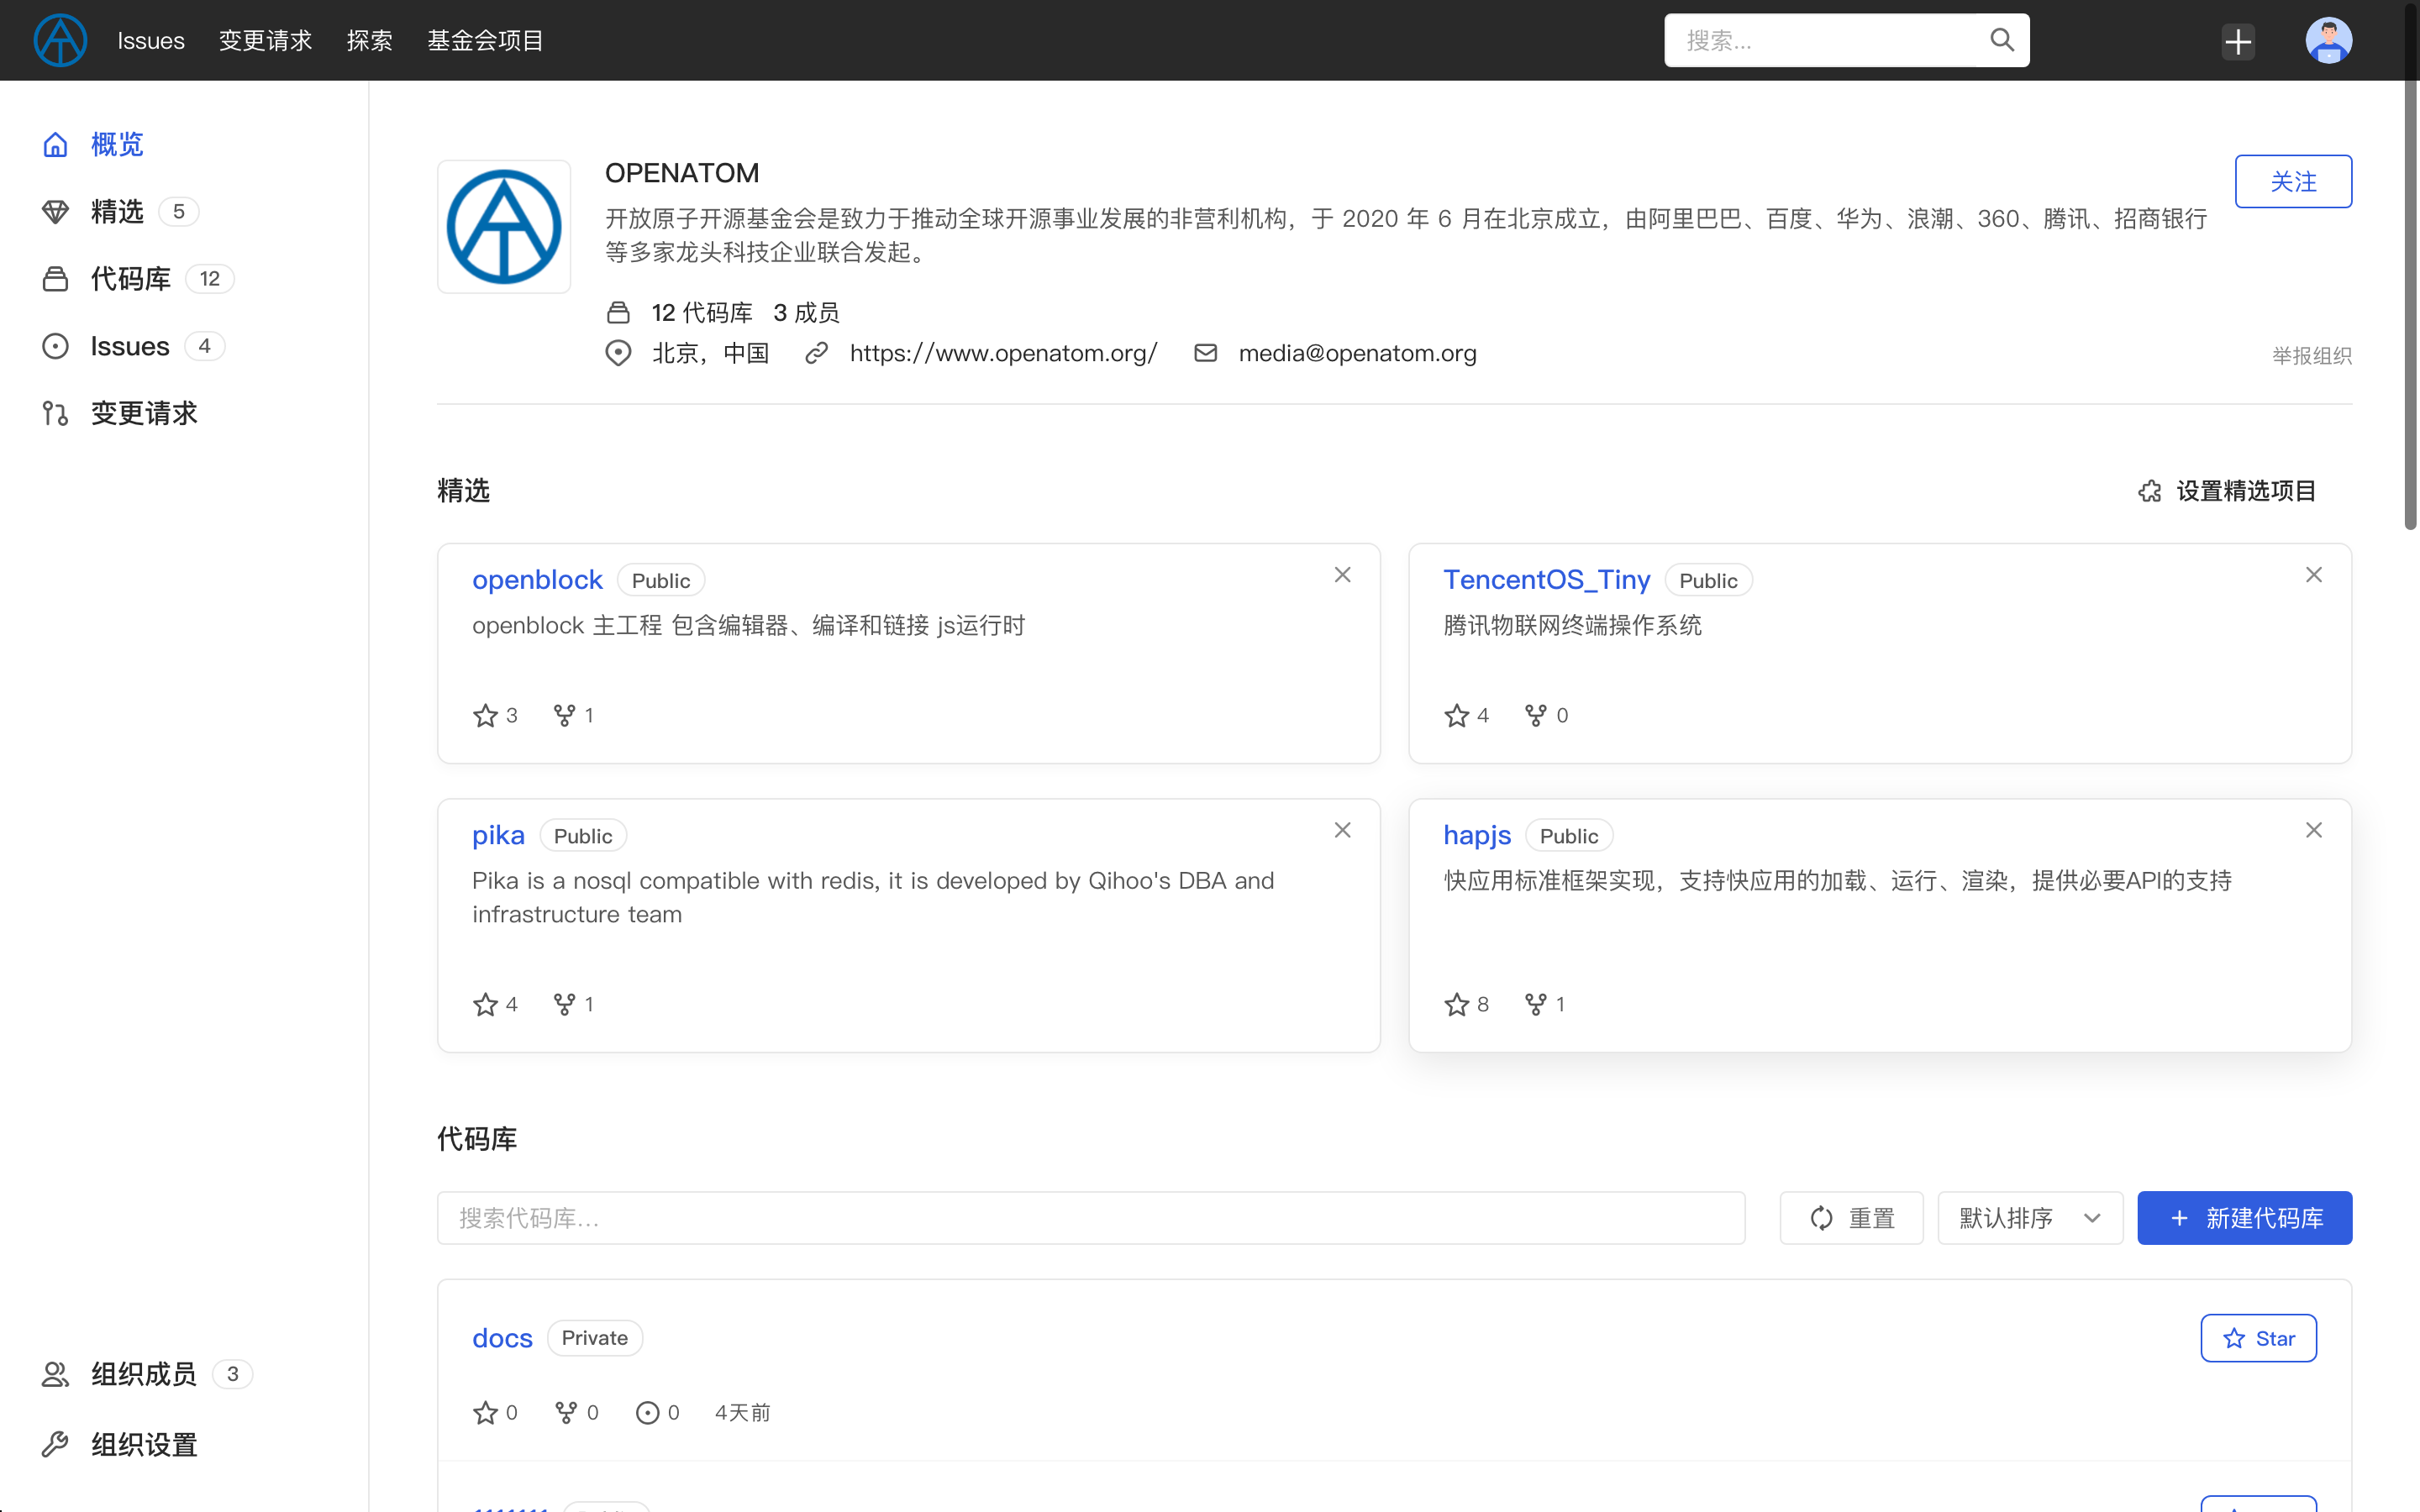Click the fork icon on pika card
2420x1512 pixels.
click(x=564, y=1004)
